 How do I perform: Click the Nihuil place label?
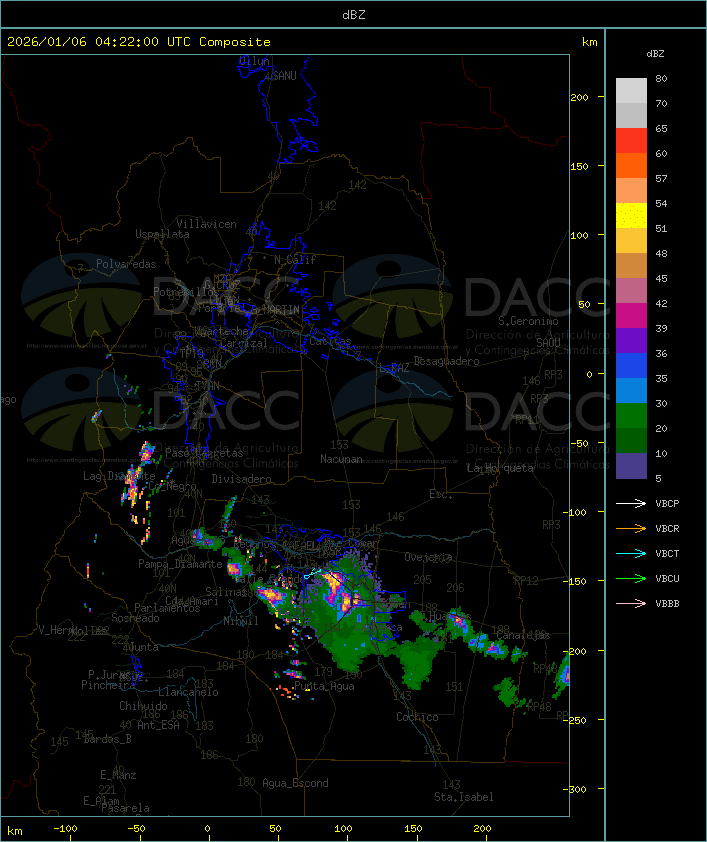click(x=241, y=621)
